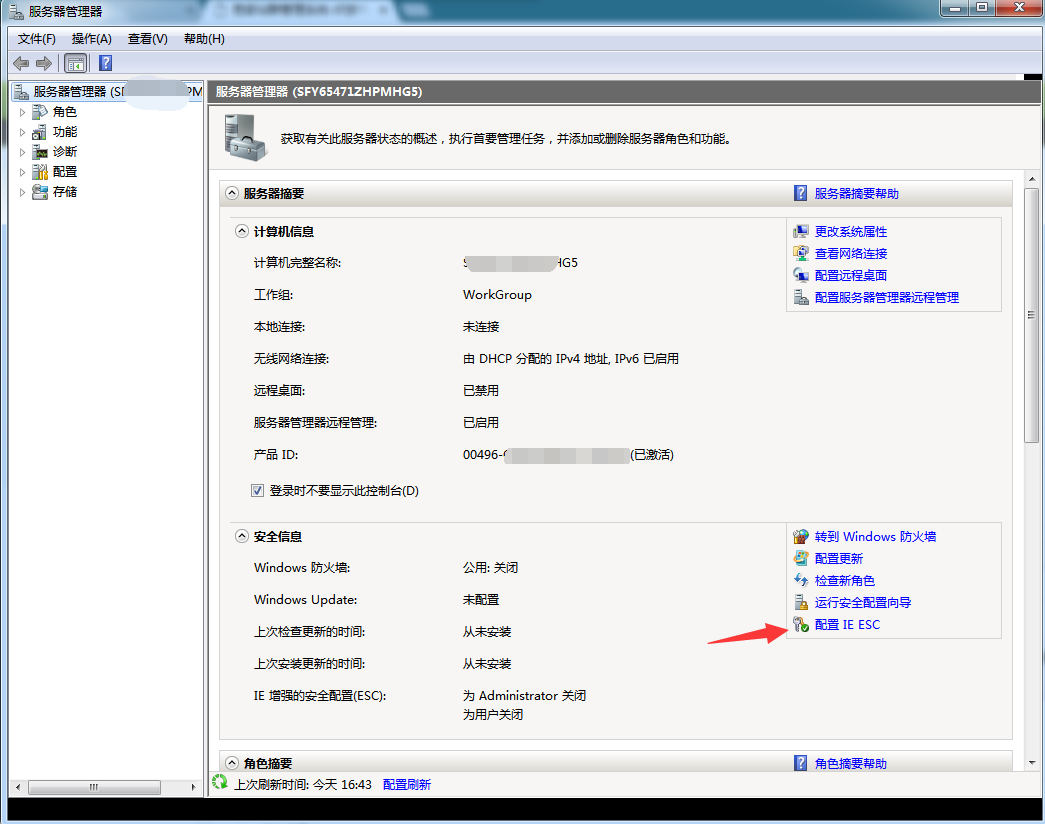
Task: Collapse the 安全信息 section chevron
Action: point(242,537)
